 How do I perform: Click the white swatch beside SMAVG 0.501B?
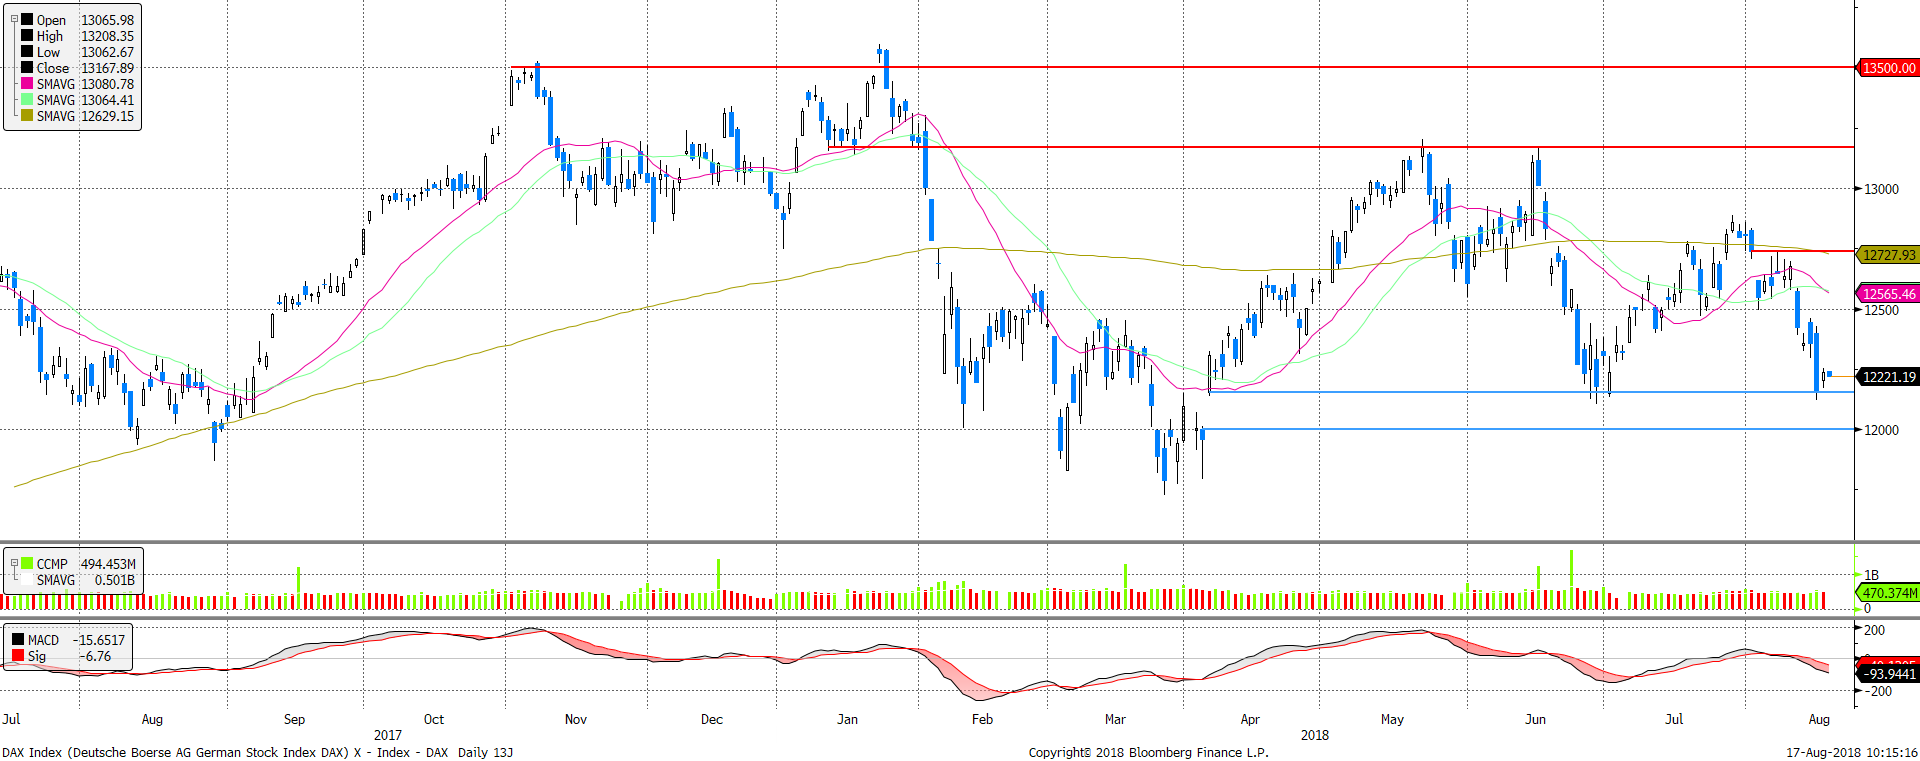pyautogui.click(x=27, y=579)
